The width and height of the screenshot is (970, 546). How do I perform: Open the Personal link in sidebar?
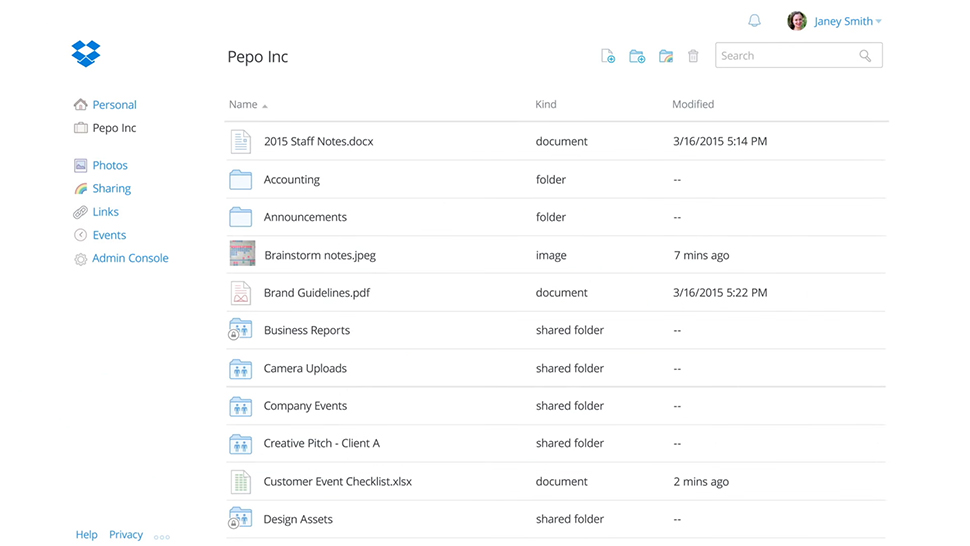pyautogui.click(x=114, y=105)
